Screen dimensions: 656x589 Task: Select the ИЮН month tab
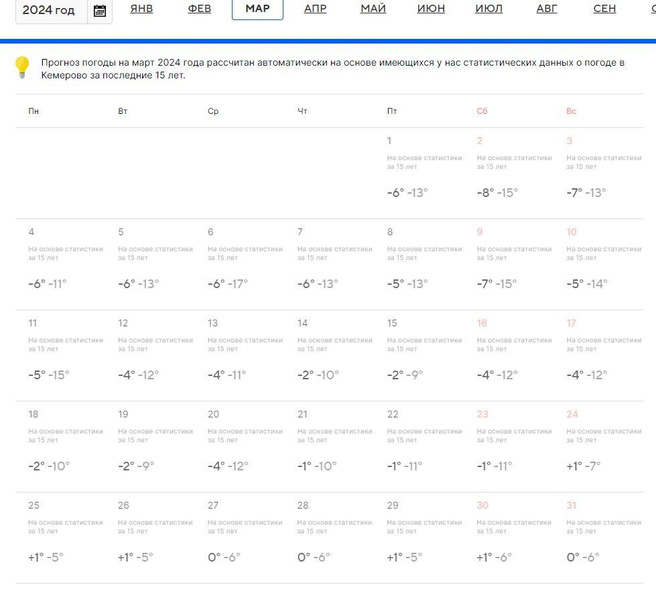431,9
